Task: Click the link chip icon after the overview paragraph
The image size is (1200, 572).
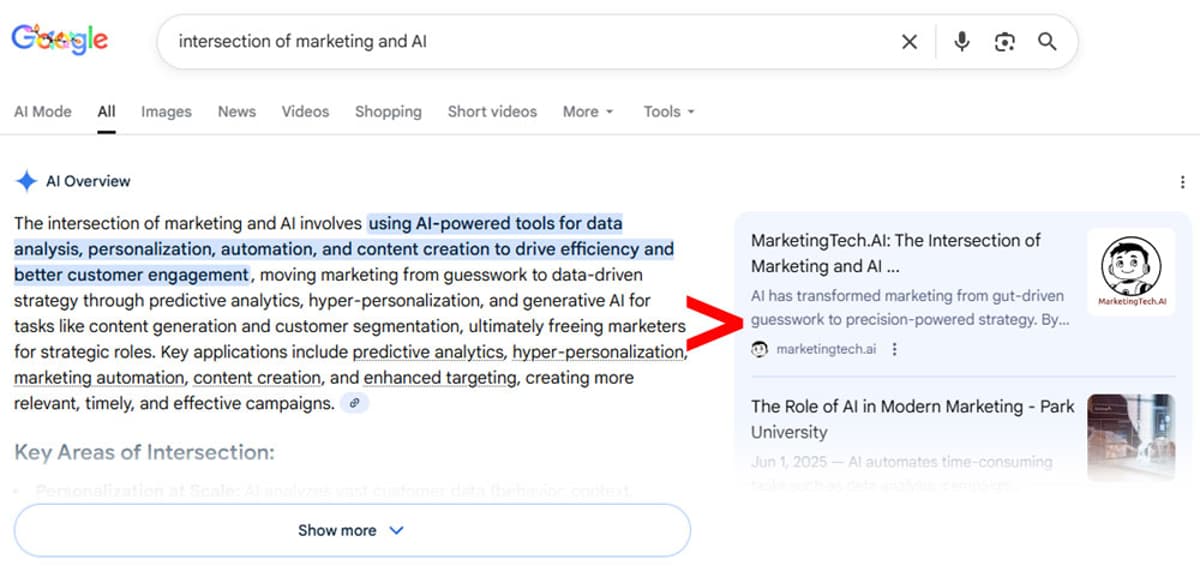Action: click(354, 404)
